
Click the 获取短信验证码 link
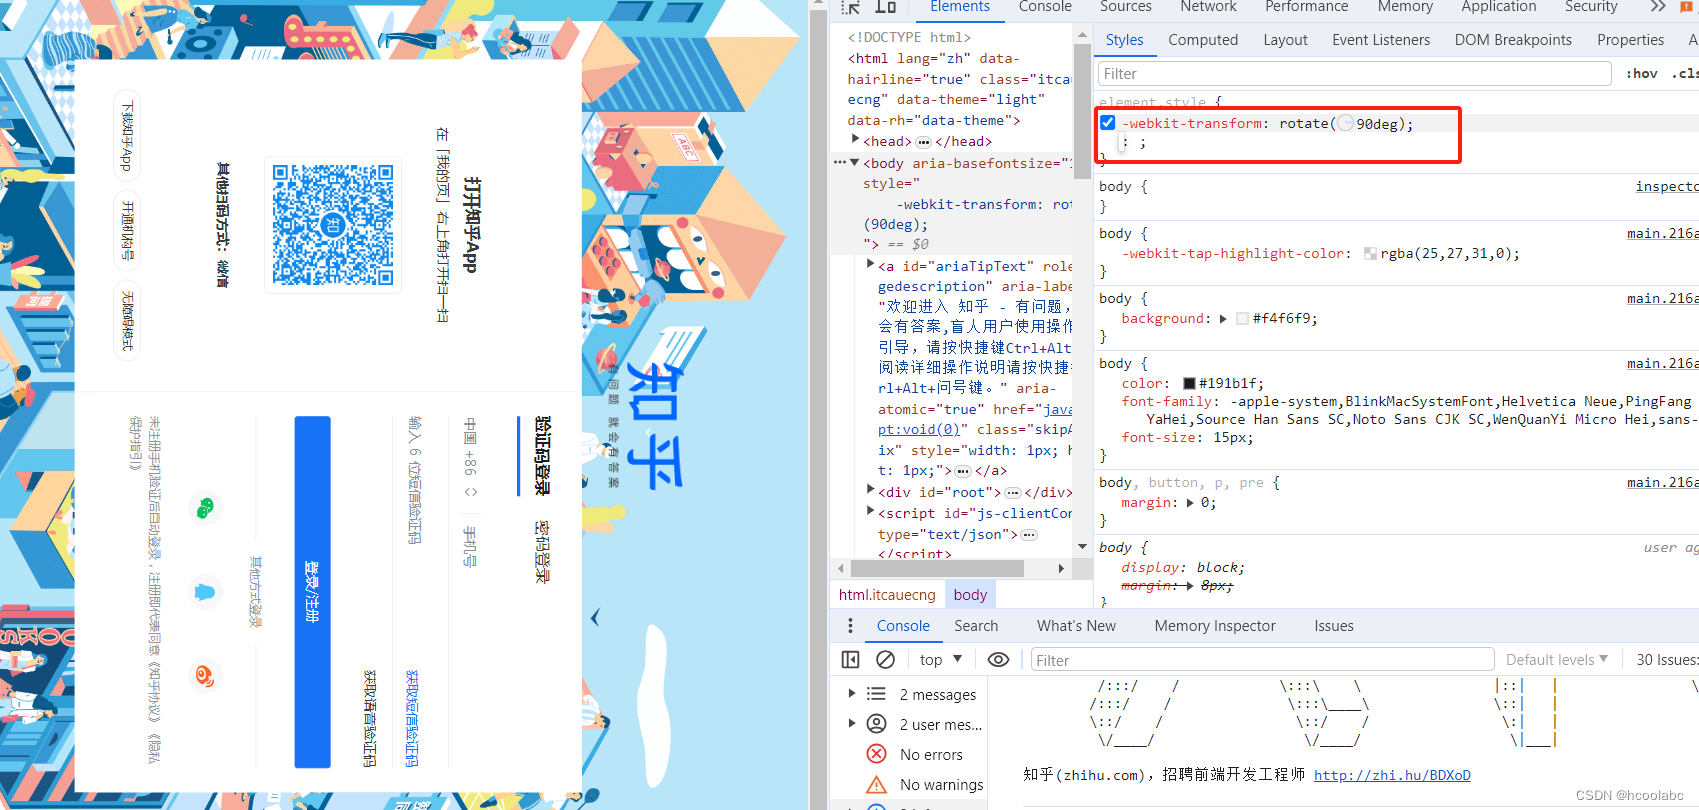click(x=411, y=718)
